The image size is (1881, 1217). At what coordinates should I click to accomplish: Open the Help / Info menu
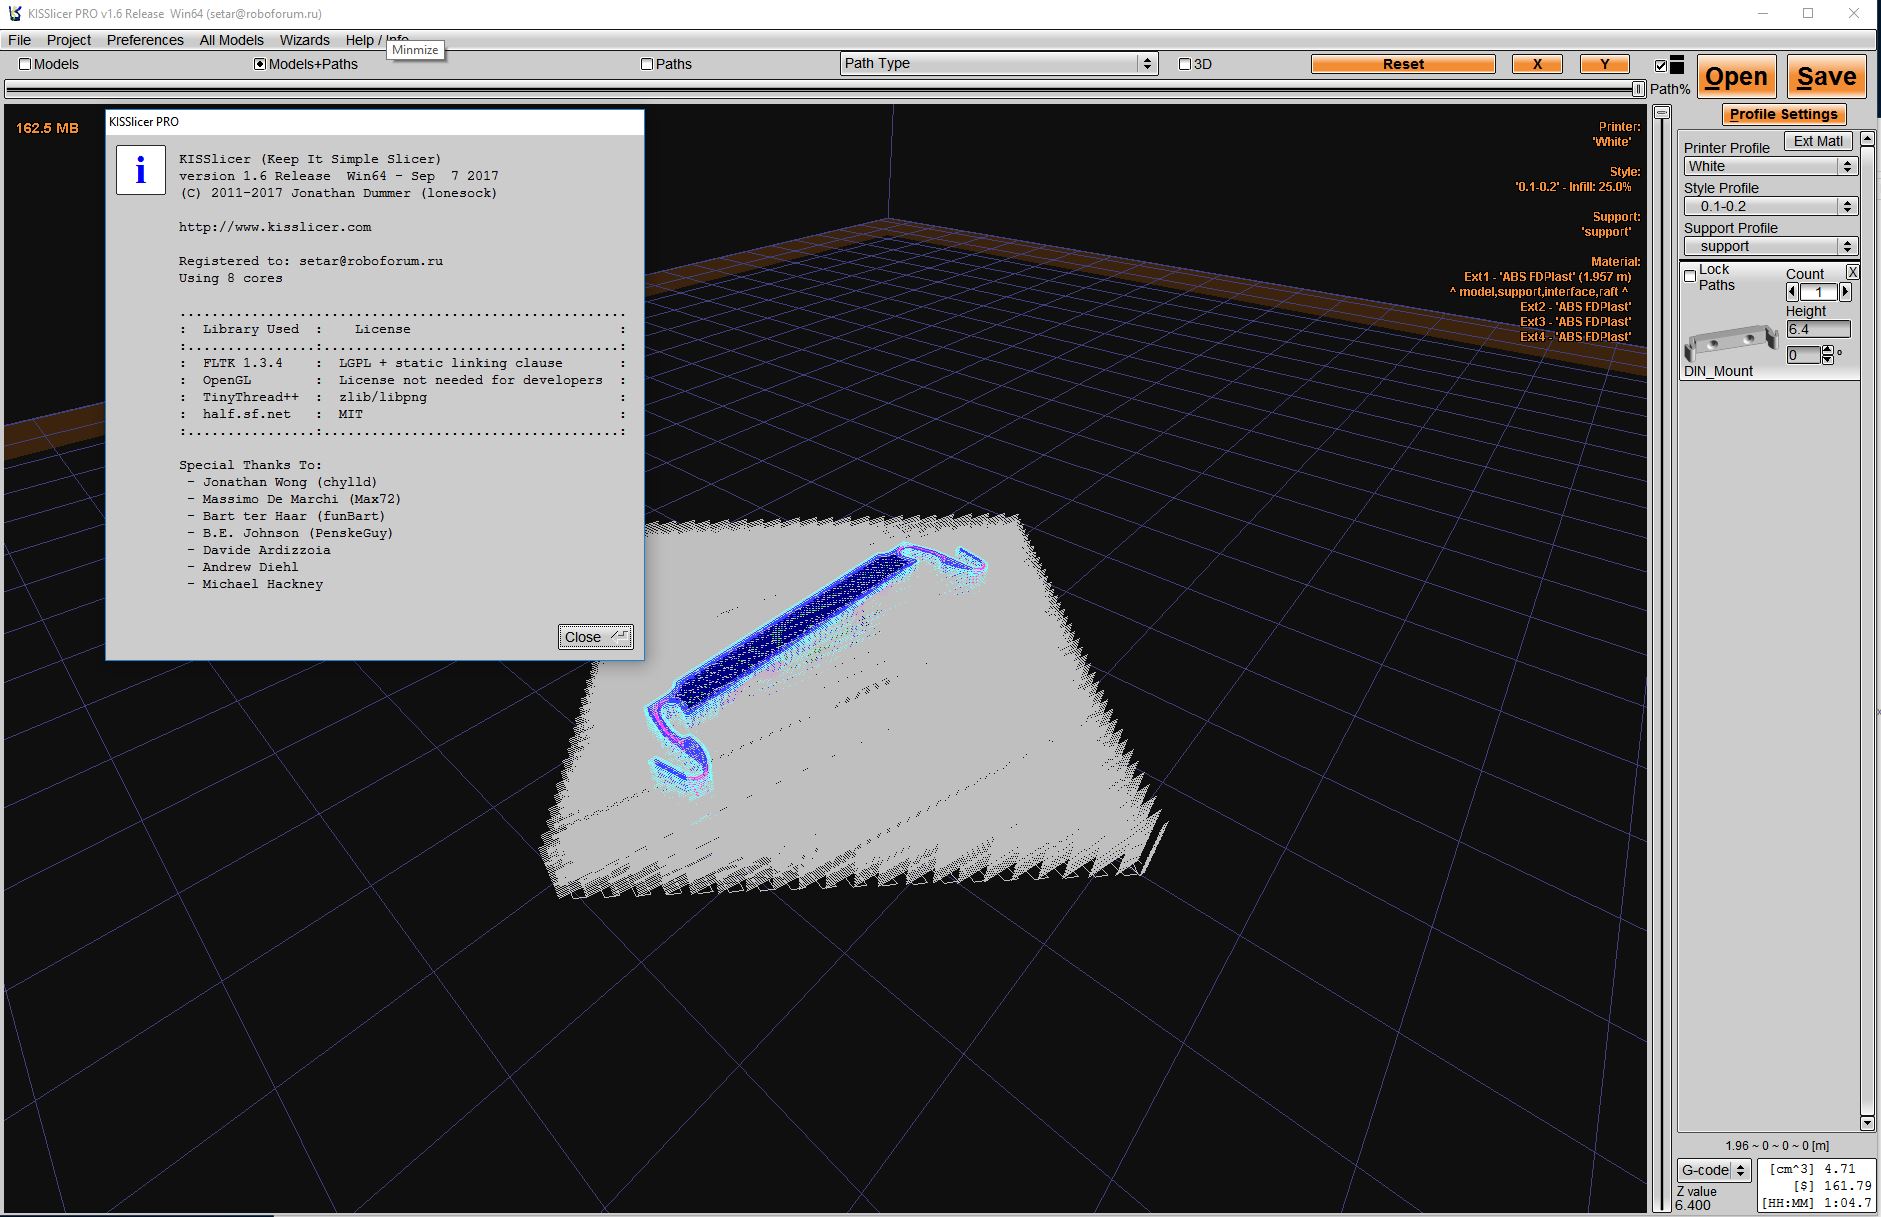tap(377, 40)
